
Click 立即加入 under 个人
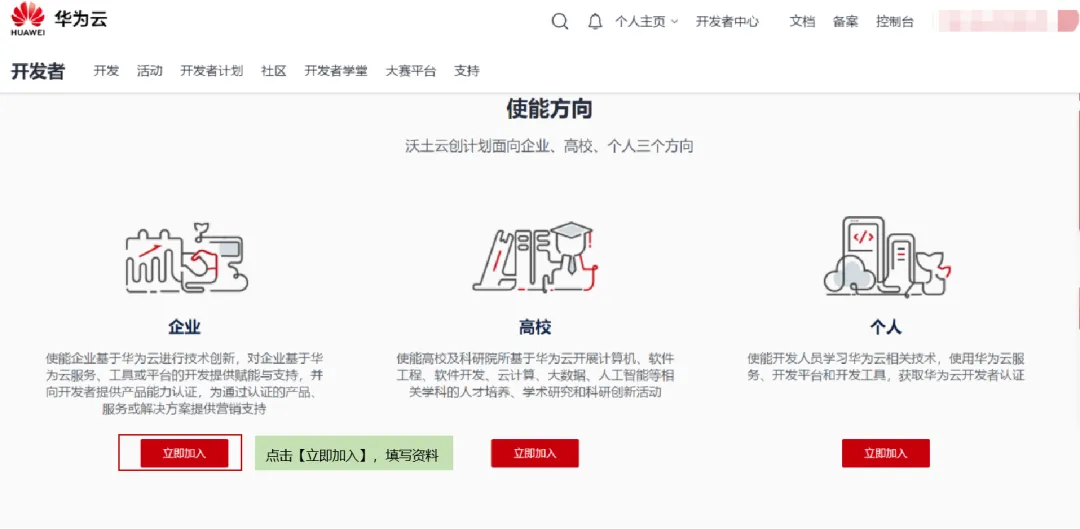886,453
